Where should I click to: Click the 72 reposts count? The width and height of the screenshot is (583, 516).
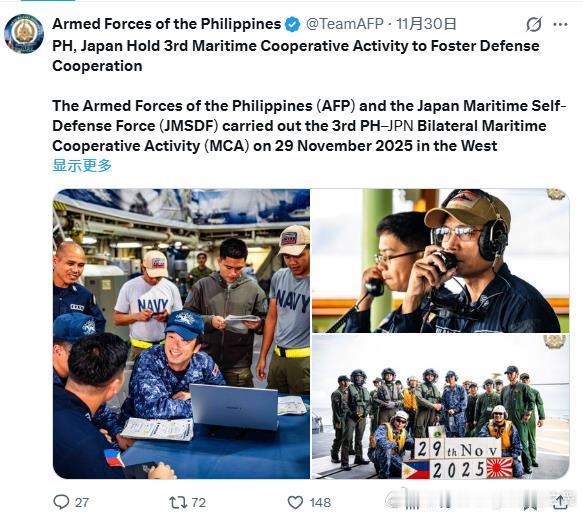tap(199, 503)
